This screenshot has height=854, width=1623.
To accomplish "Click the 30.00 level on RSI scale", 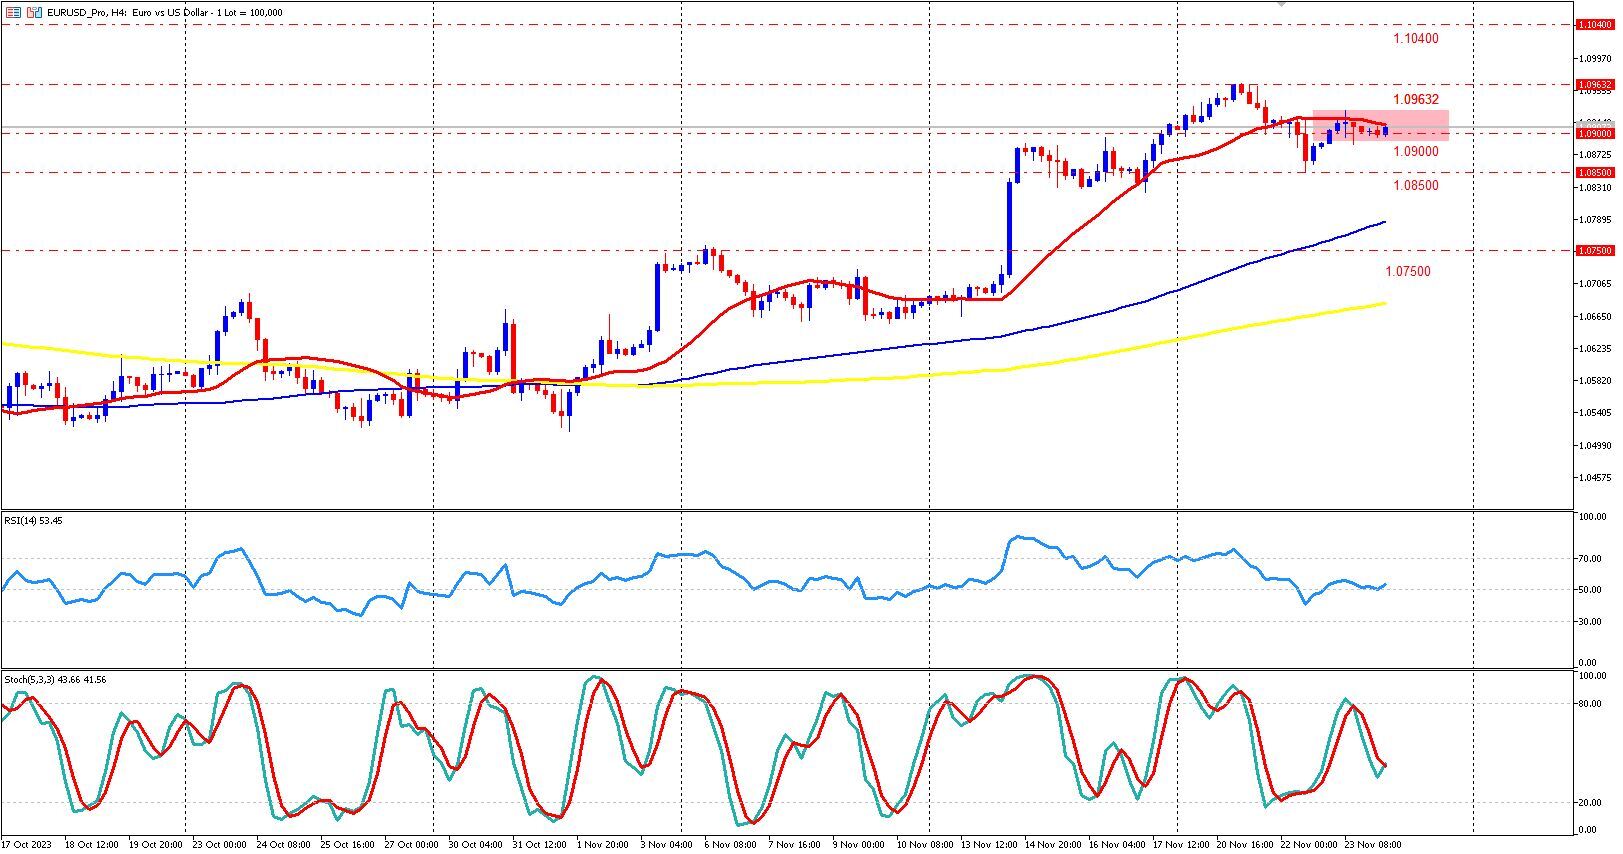I will [1592, 622].
